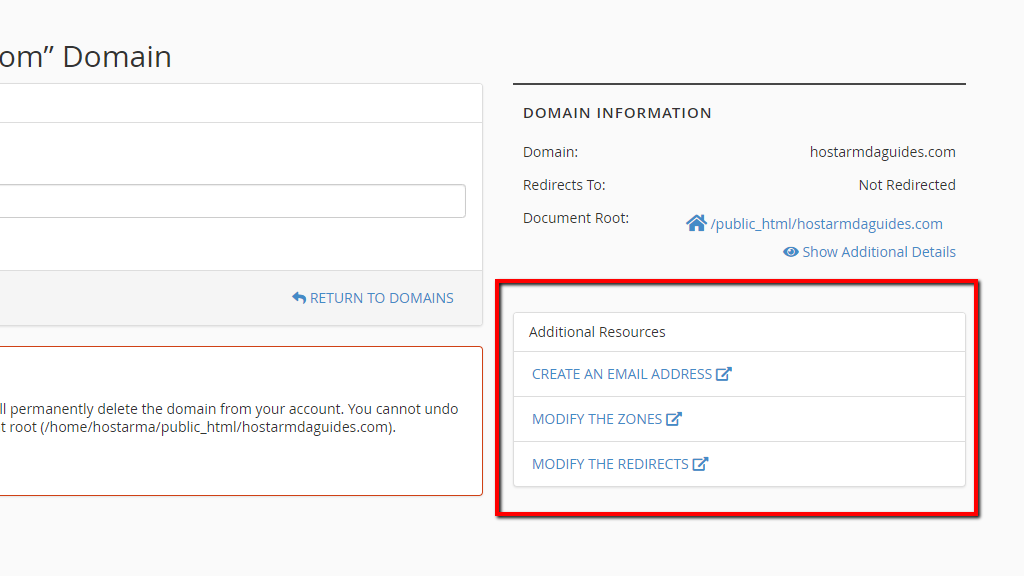Focus the empty text input field

click(x=232, y=201)
